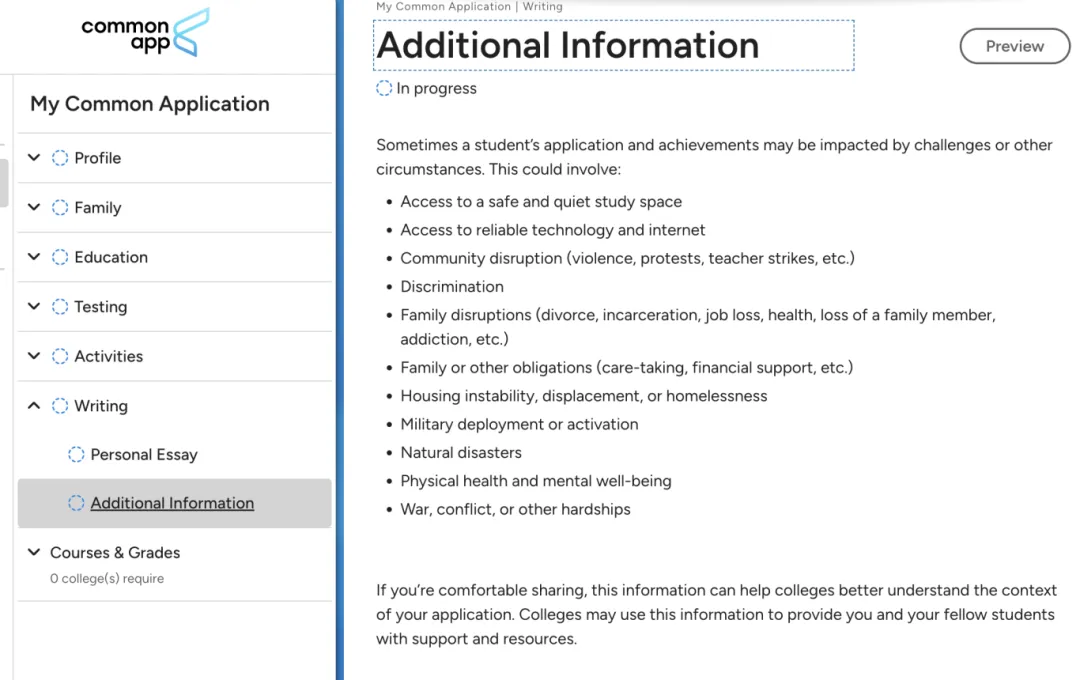Expand the Family section chevron
The image size is (1080, 680).
tap(34, 208)
